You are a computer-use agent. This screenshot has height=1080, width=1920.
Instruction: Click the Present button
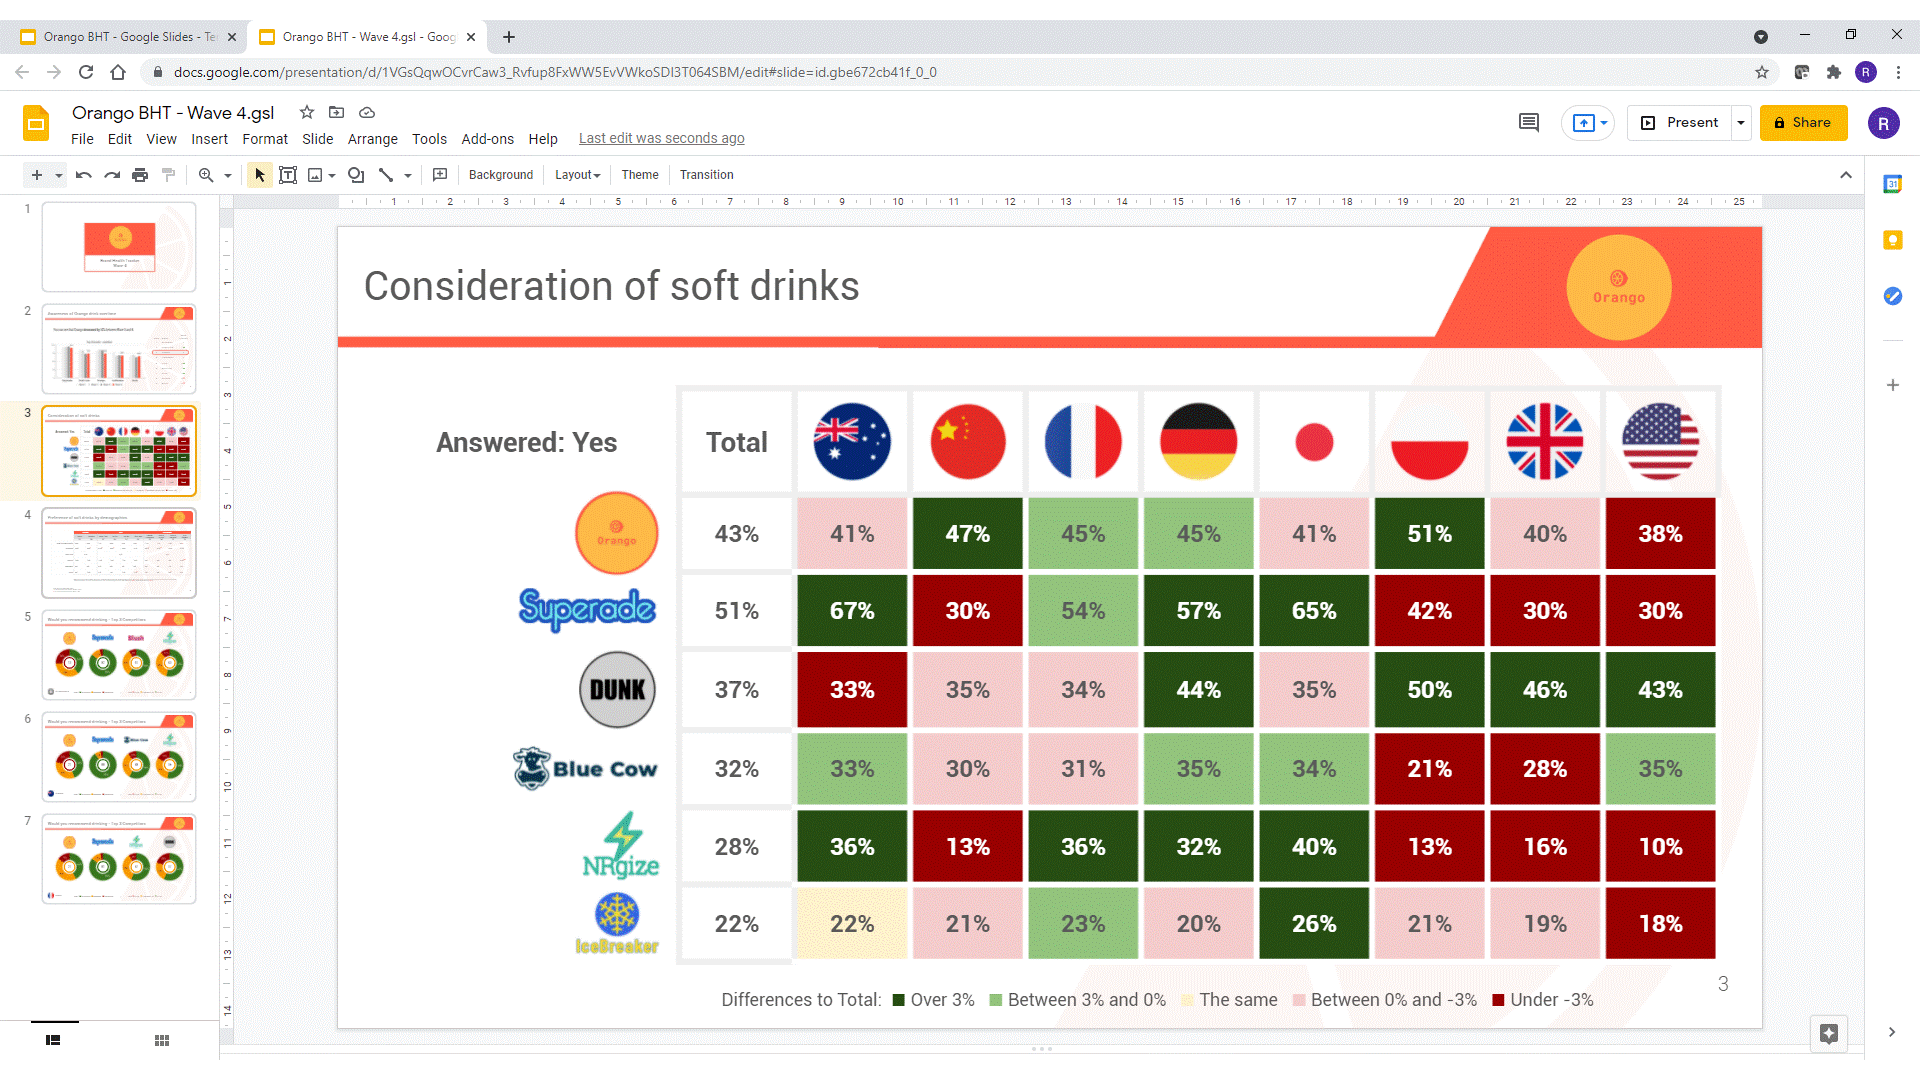point(1680,123)
